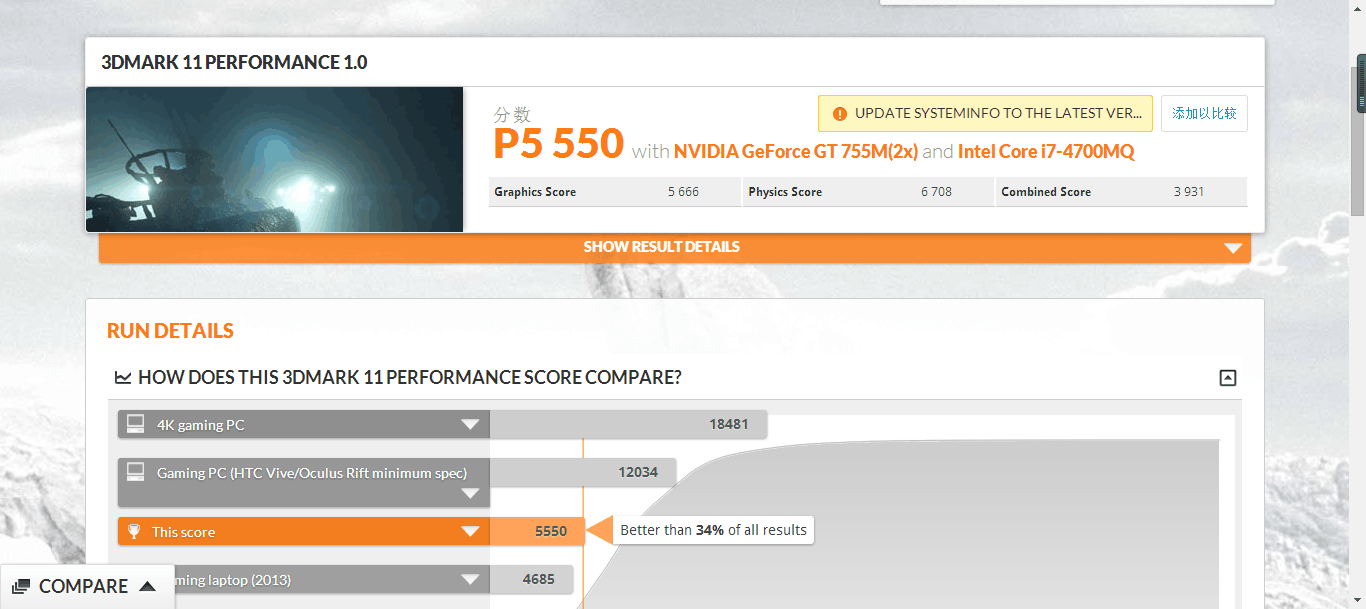Click the Graphics Score label

click(x=535, y=192)
